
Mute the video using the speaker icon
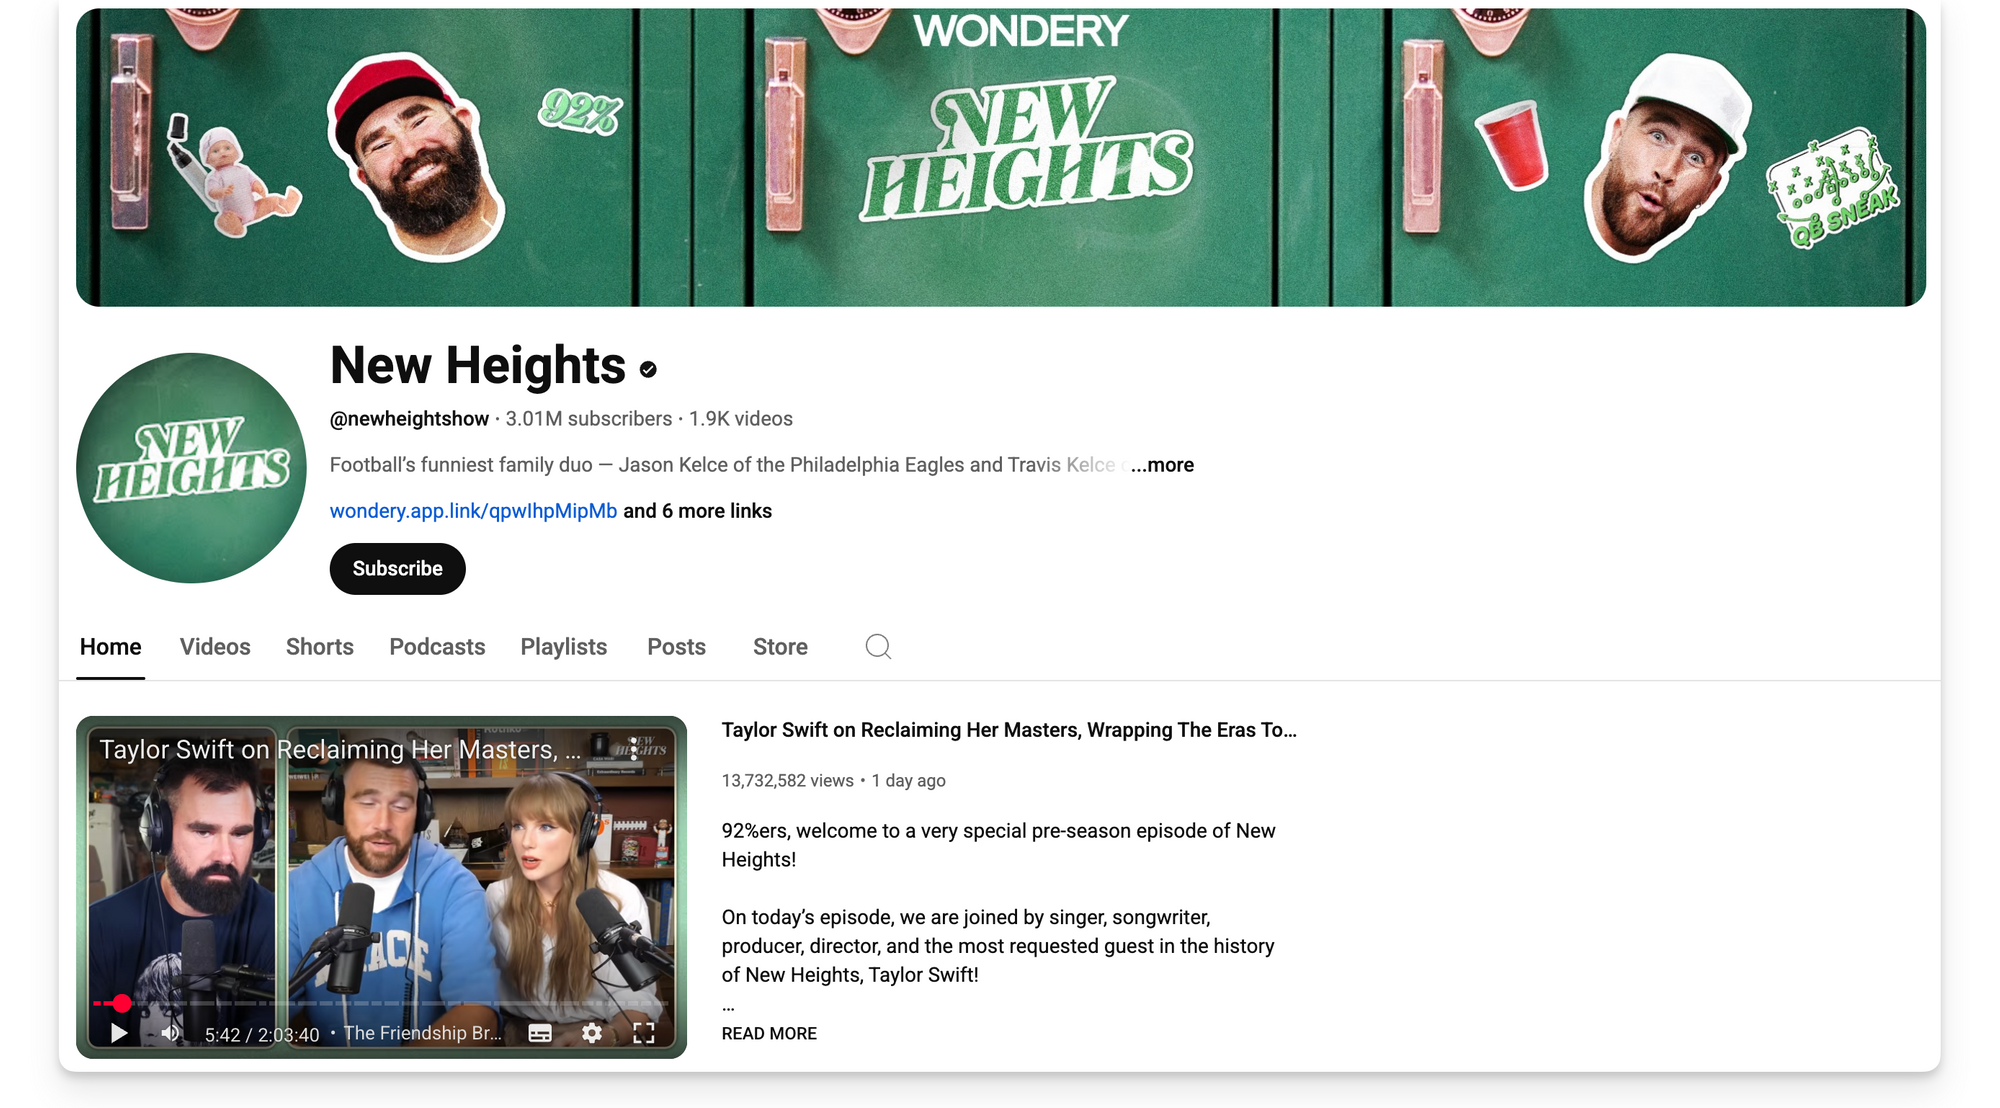(171, 1033)
